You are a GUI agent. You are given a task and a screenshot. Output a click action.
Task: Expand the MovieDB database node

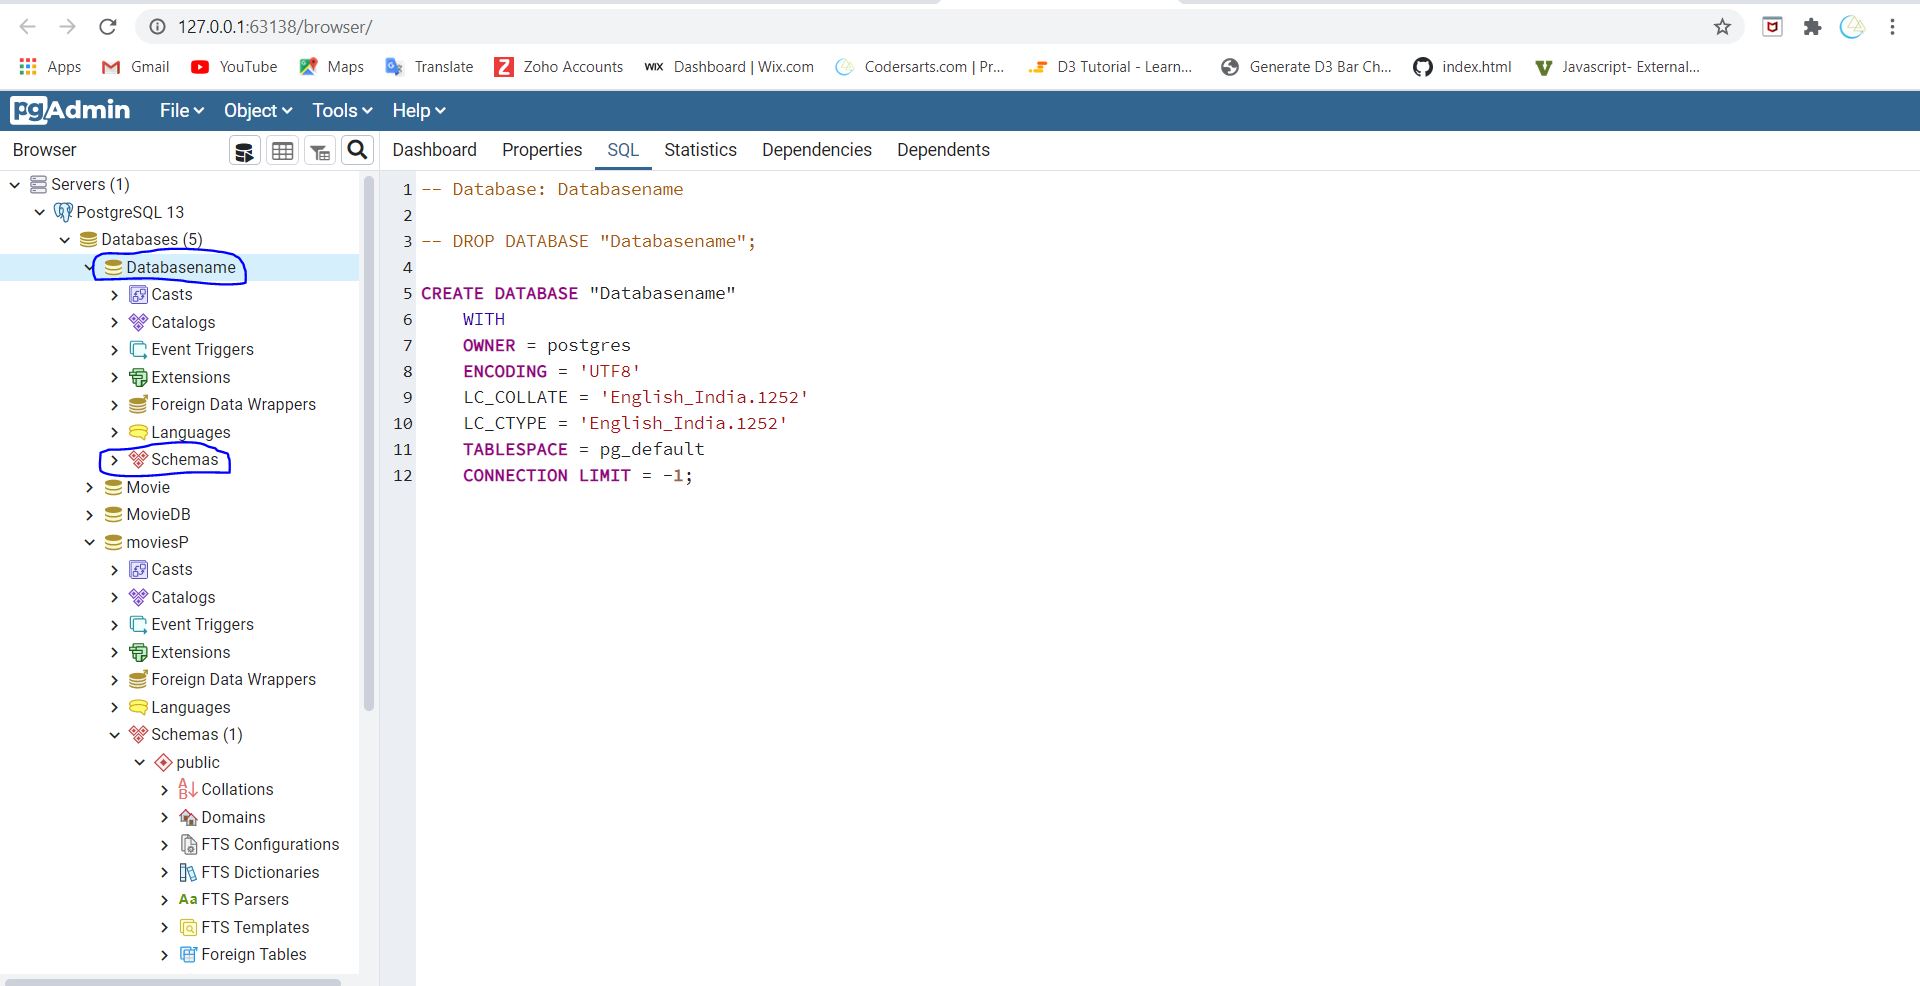point(90,515)
